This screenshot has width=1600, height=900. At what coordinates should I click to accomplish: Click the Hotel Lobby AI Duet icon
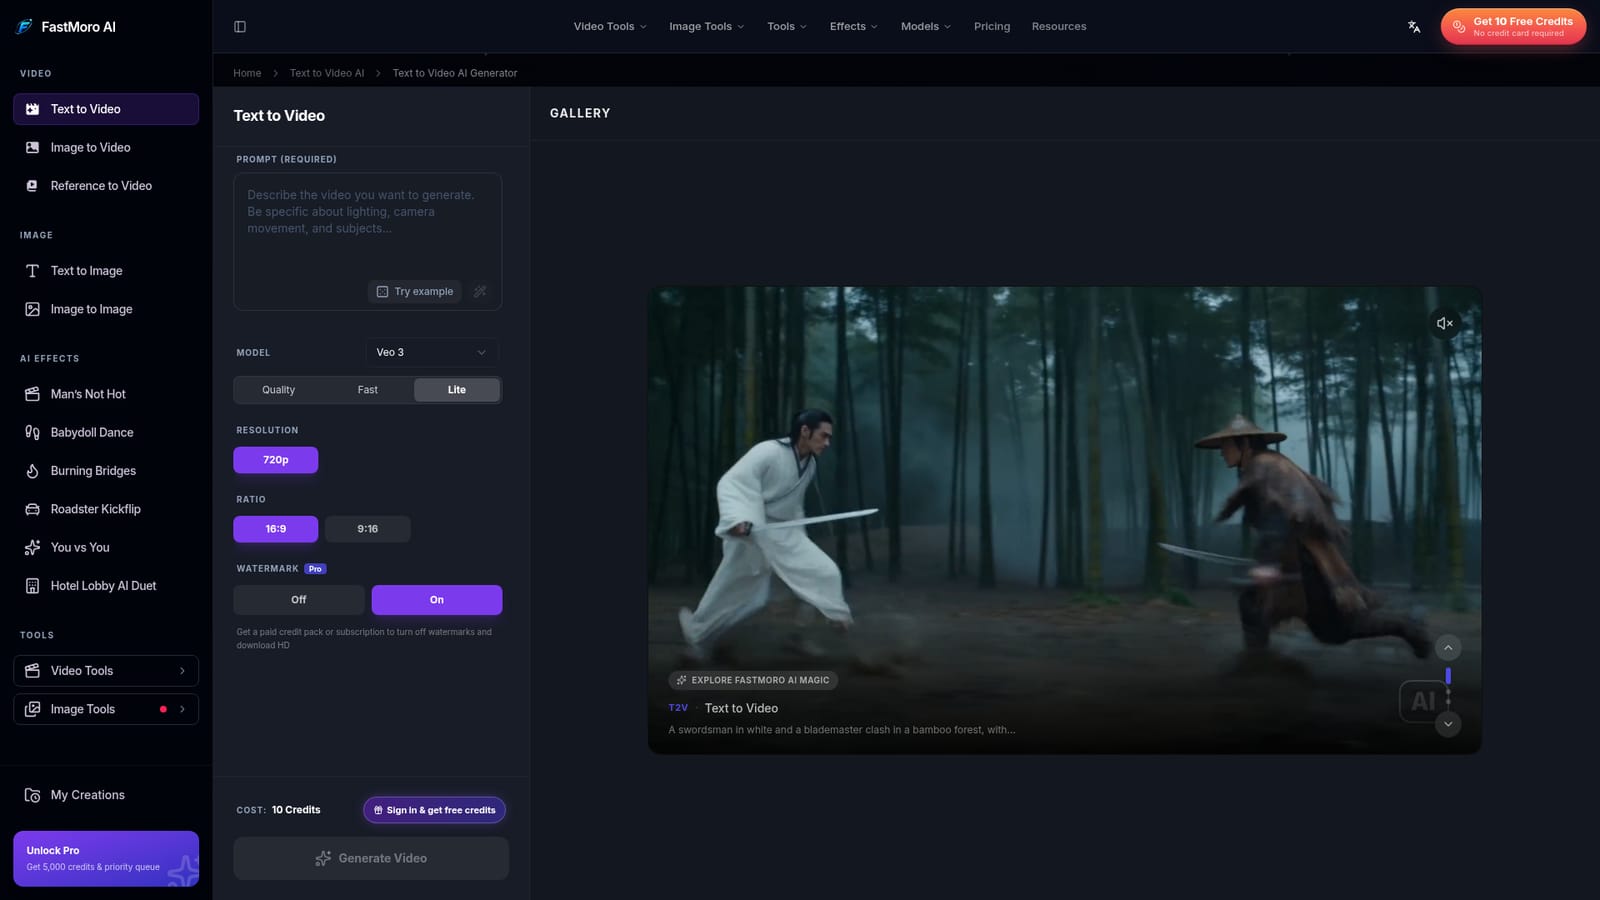[x=32, y=586]
